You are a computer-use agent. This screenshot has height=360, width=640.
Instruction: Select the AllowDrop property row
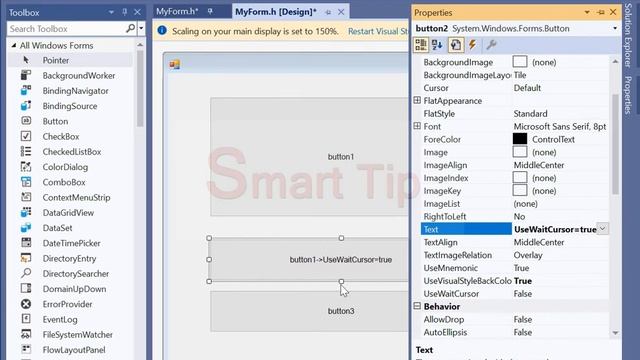click(515, 319)
